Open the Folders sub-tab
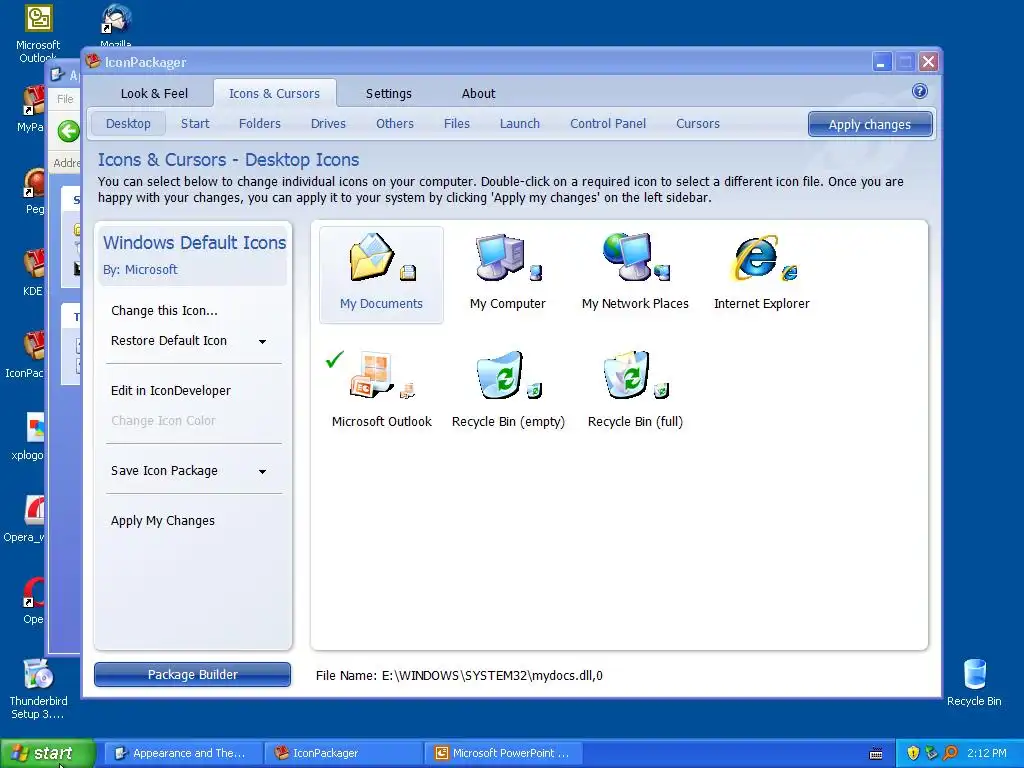Screen dimensions: 1024x768 pos(259,123)
